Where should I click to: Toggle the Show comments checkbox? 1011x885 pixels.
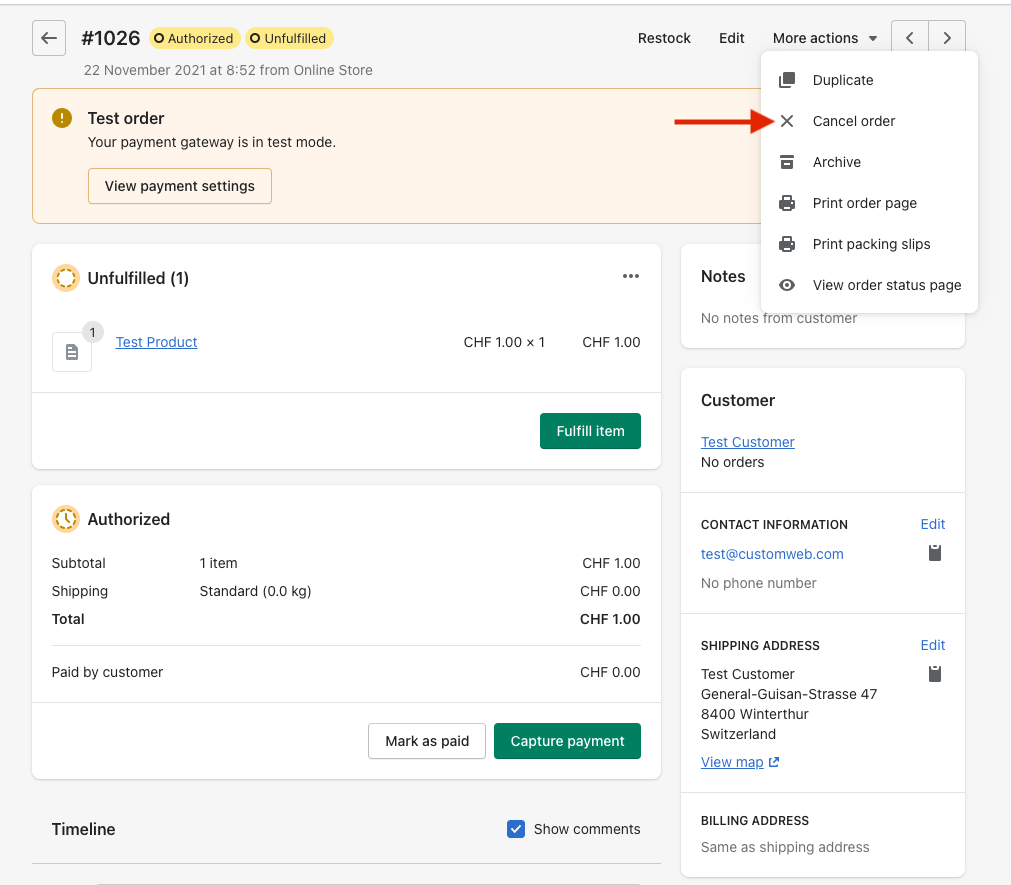tap(516, 829)
